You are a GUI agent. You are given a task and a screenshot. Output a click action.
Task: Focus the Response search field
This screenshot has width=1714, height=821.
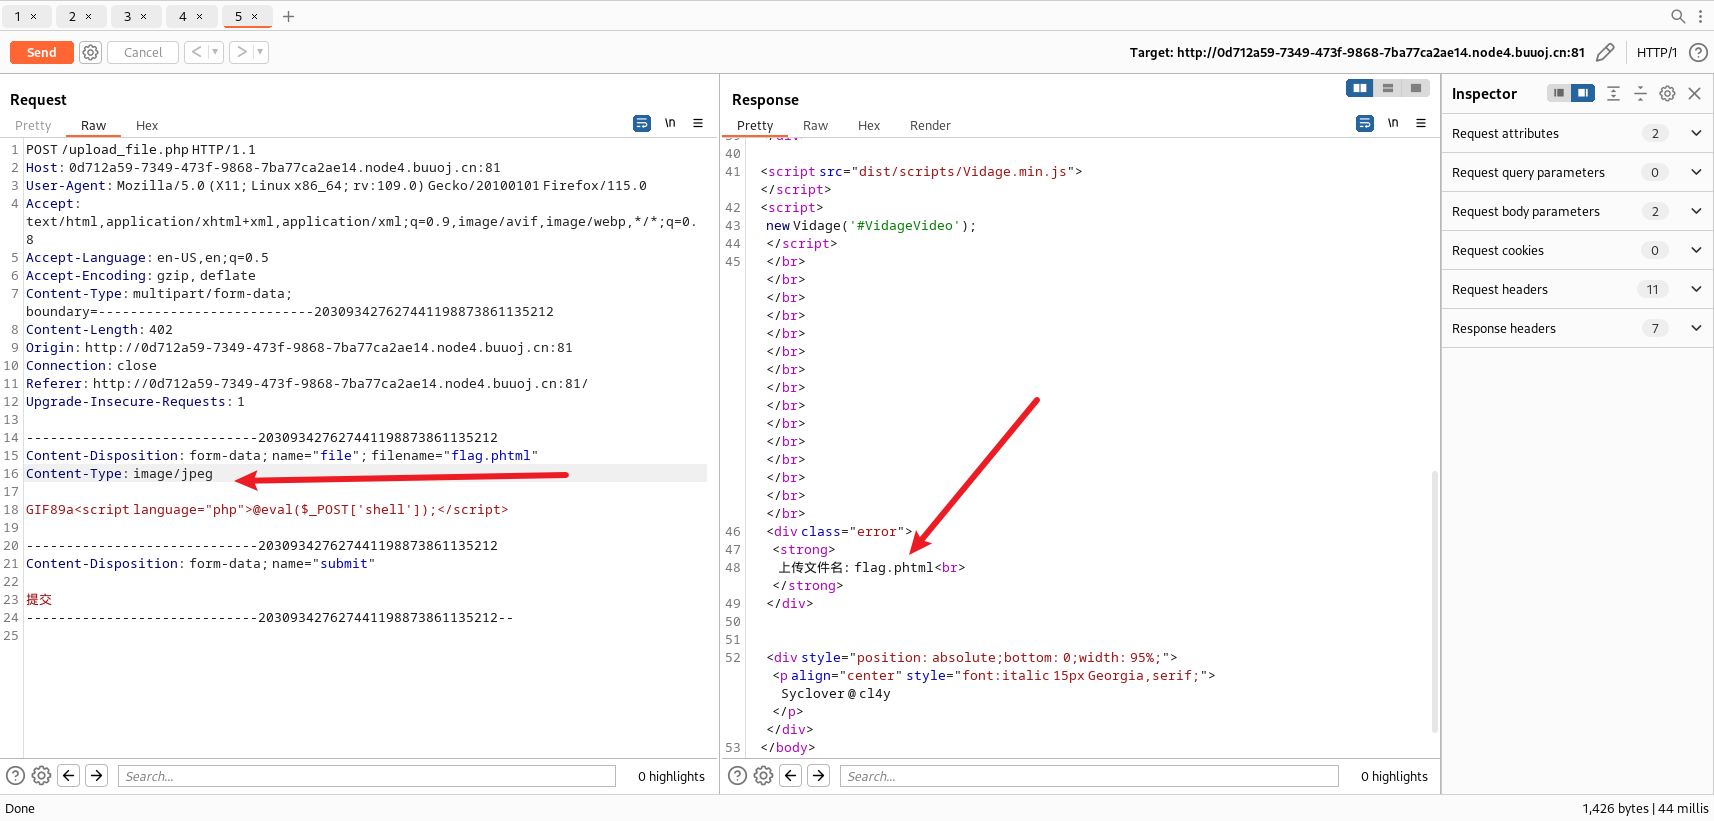(1089, 776)
